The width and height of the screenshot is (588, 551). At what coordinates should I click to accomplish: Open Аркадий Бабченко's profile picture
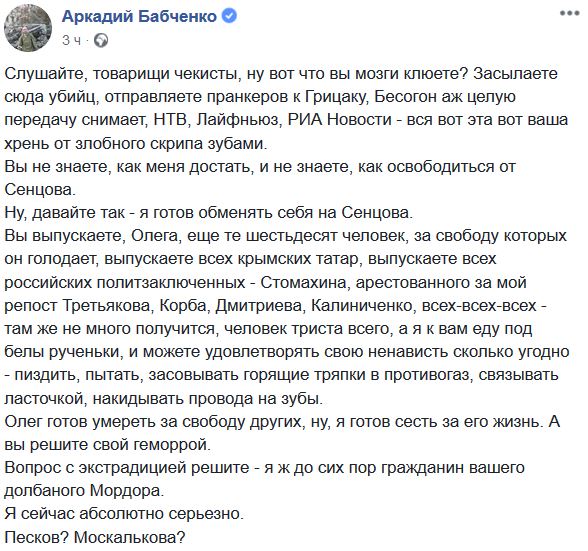(27, 29)
